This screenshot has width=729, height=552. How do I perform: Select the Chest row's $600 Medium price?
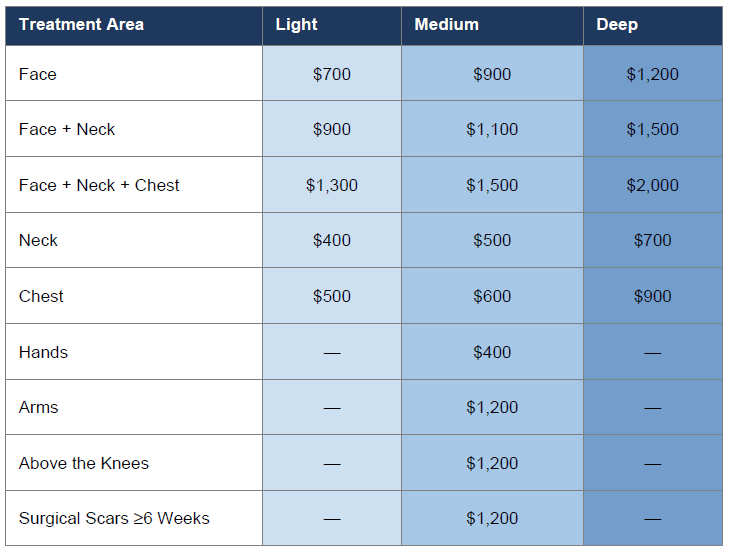[492, 296]
